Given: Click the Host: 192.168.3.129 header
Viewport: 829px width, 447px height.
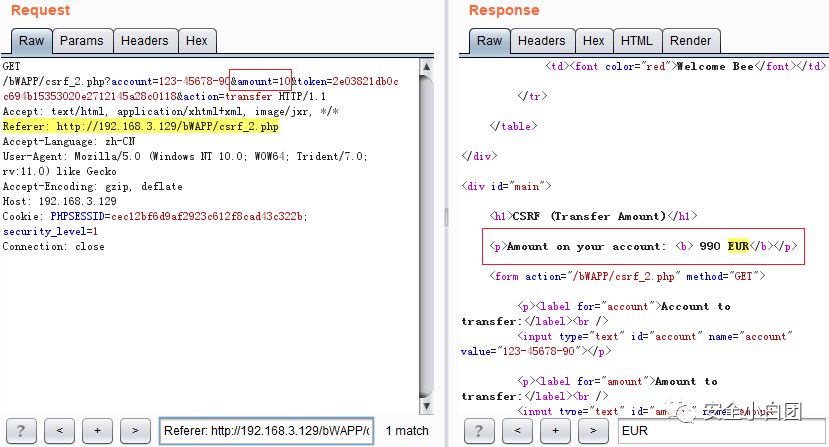Looking at the screenshot, I should coord(60,202).
